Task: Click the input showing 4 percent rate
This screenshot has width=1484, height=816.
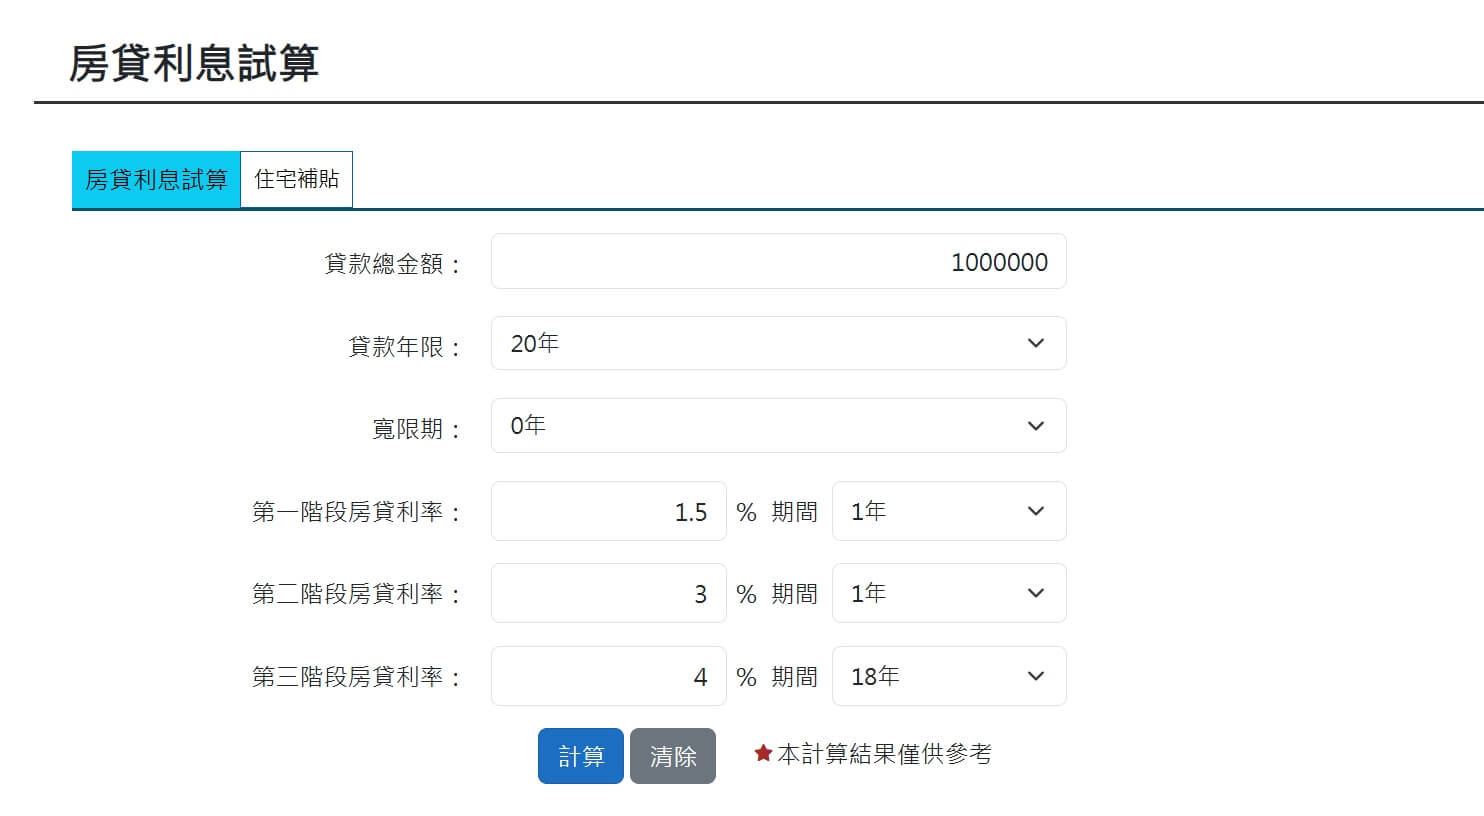Action: (608, 676)
